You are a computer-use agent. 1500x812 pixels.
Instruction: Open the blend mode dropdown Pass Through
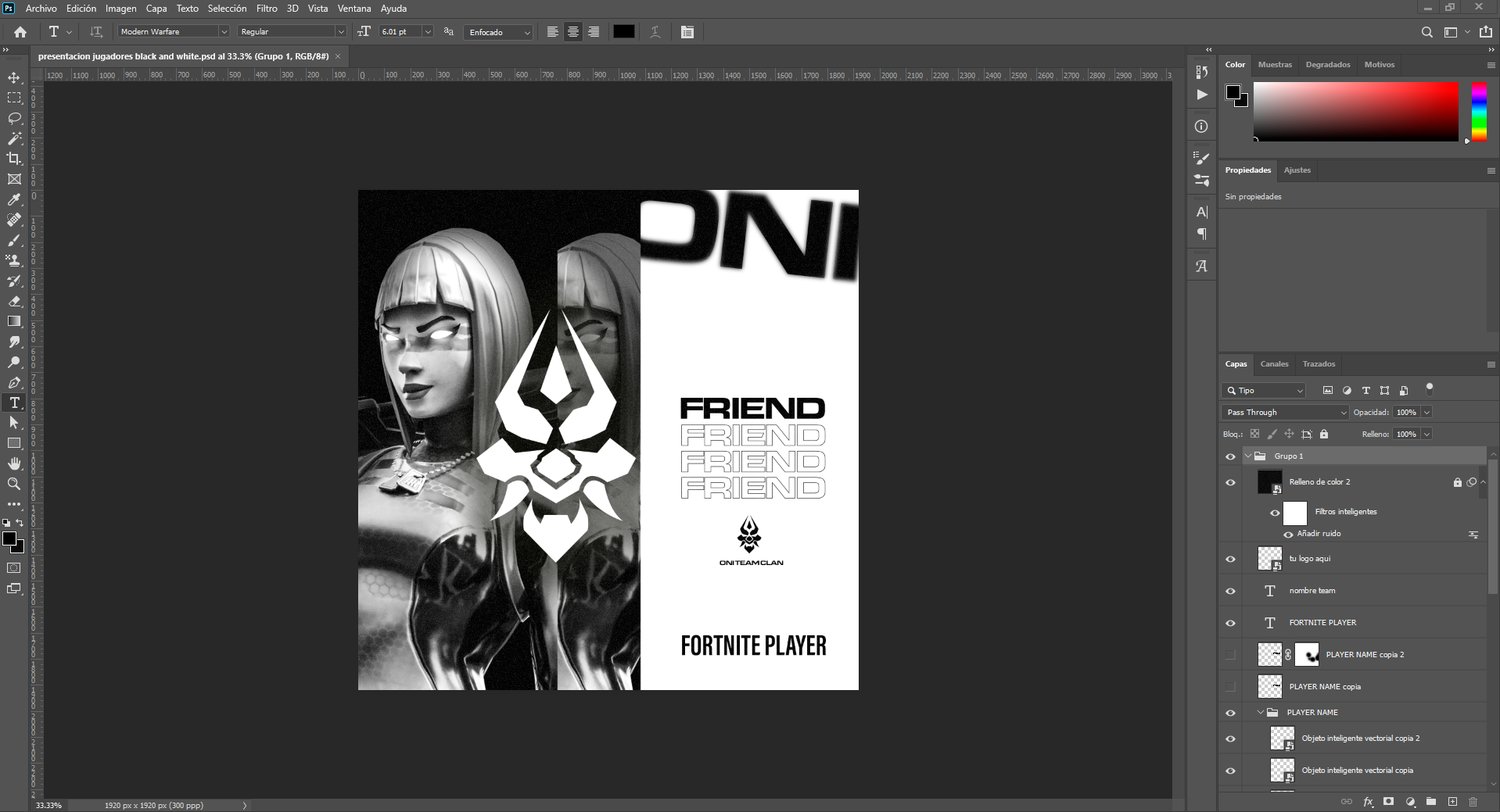click(1286, 412)
